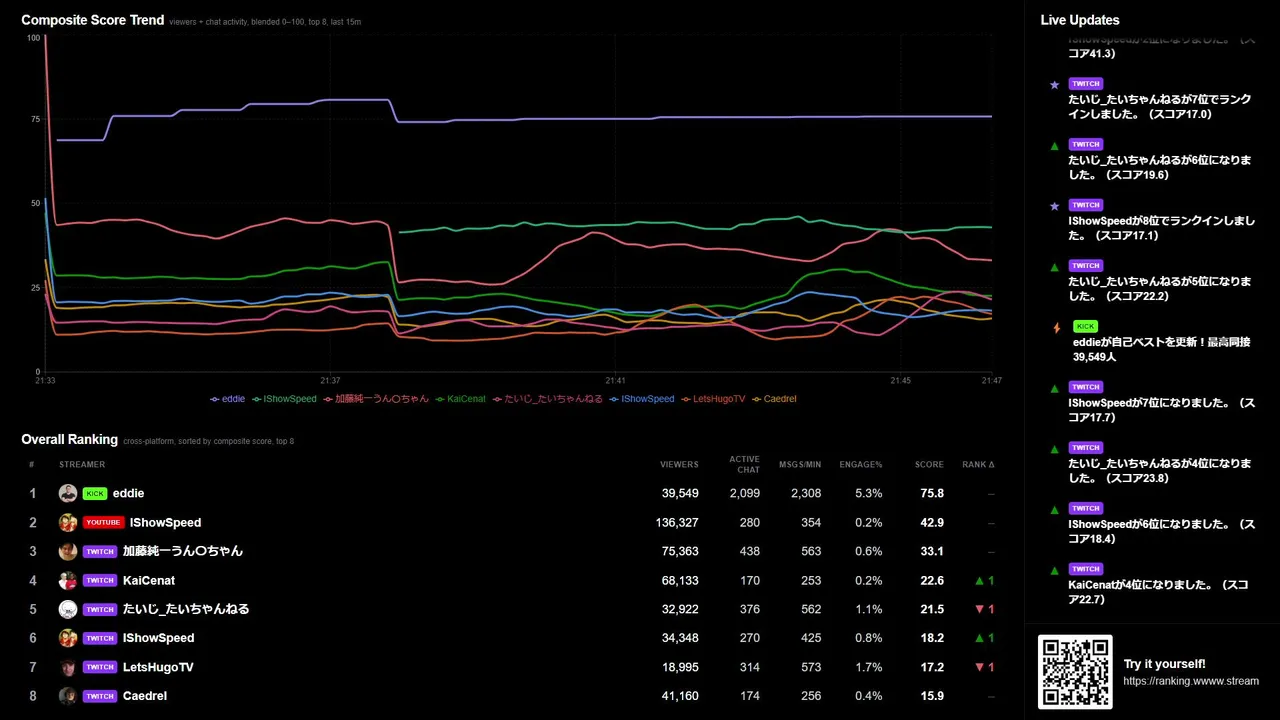Click avatar of rank 2 IShowSpeed row

coord(68,522)
